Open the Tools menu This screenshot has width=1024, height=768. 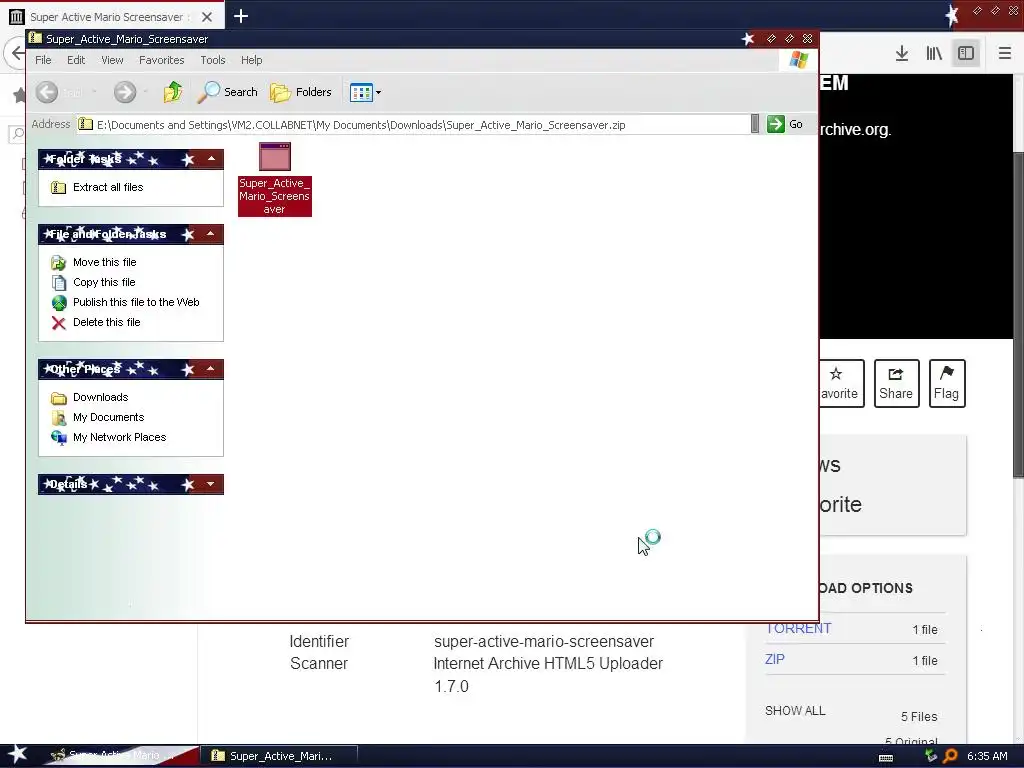213,60
